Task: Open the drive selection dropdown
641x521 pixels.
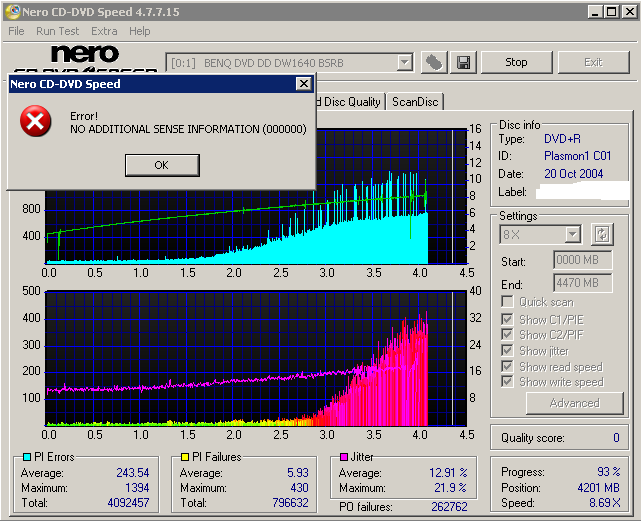Action: click(x=404, y=63)
